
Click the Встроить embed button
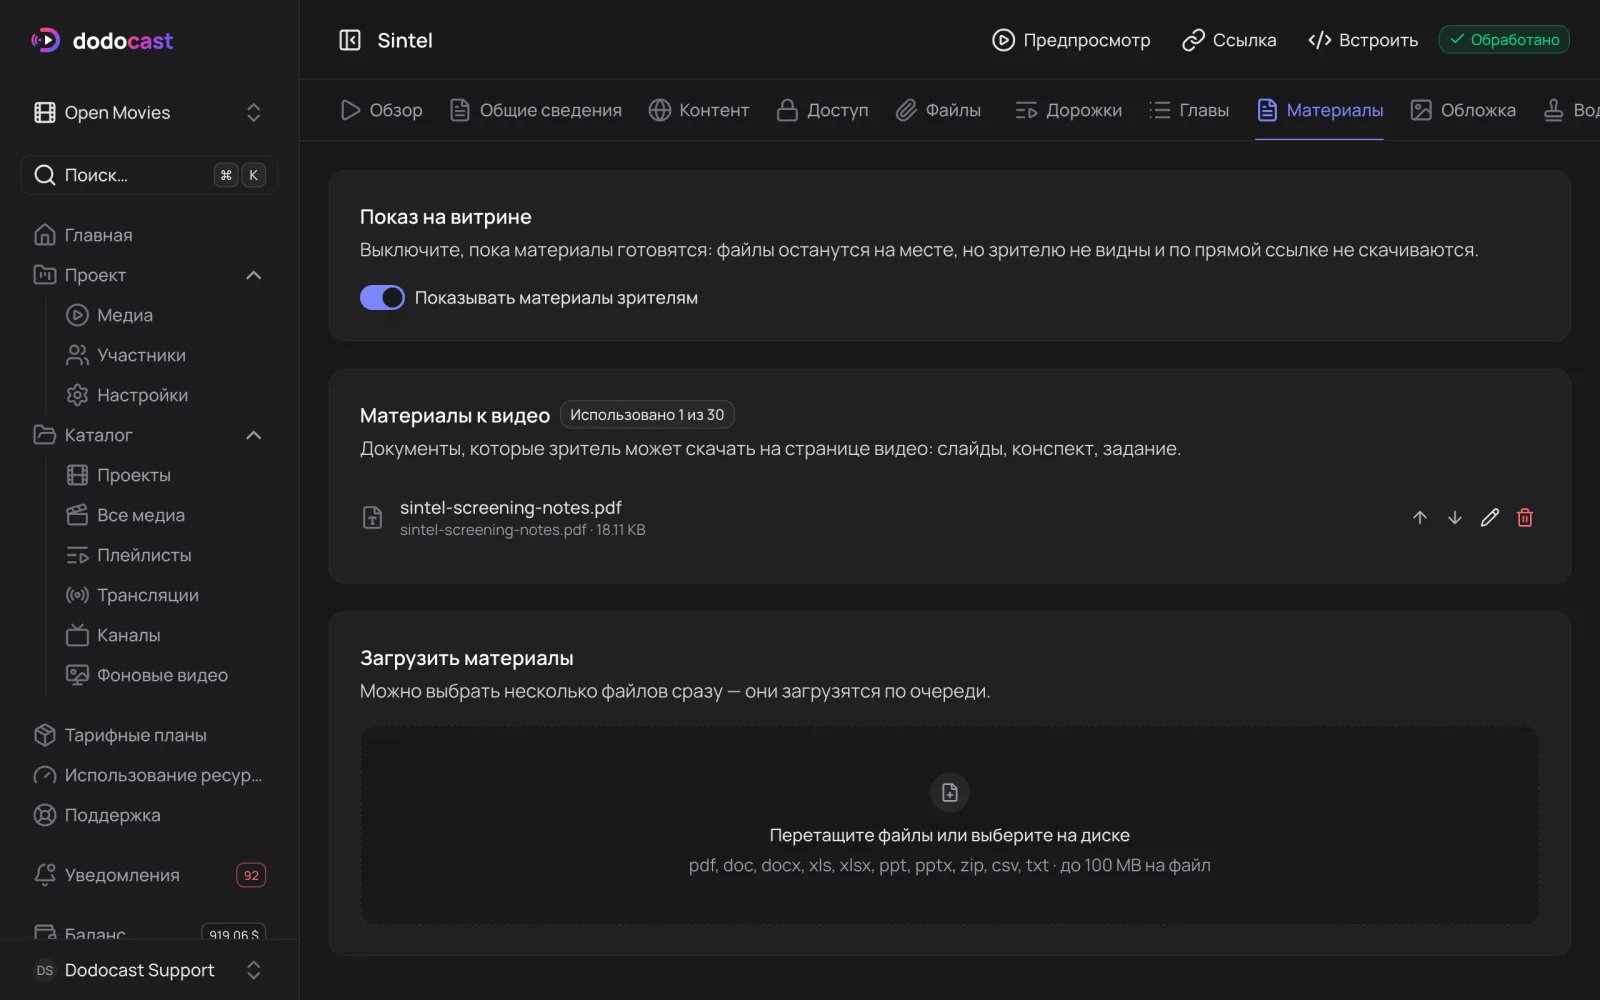(x=1363, y=40)
